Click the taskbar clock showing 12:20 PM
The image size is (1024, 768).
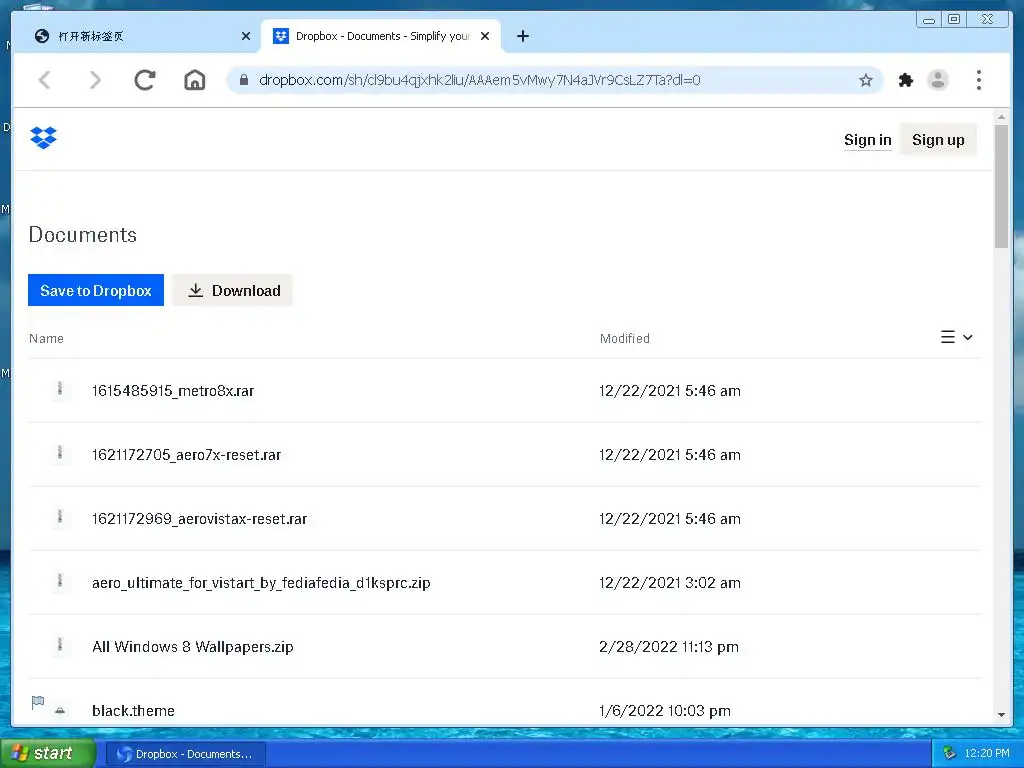pyautogui.click(x=987, y=753)
